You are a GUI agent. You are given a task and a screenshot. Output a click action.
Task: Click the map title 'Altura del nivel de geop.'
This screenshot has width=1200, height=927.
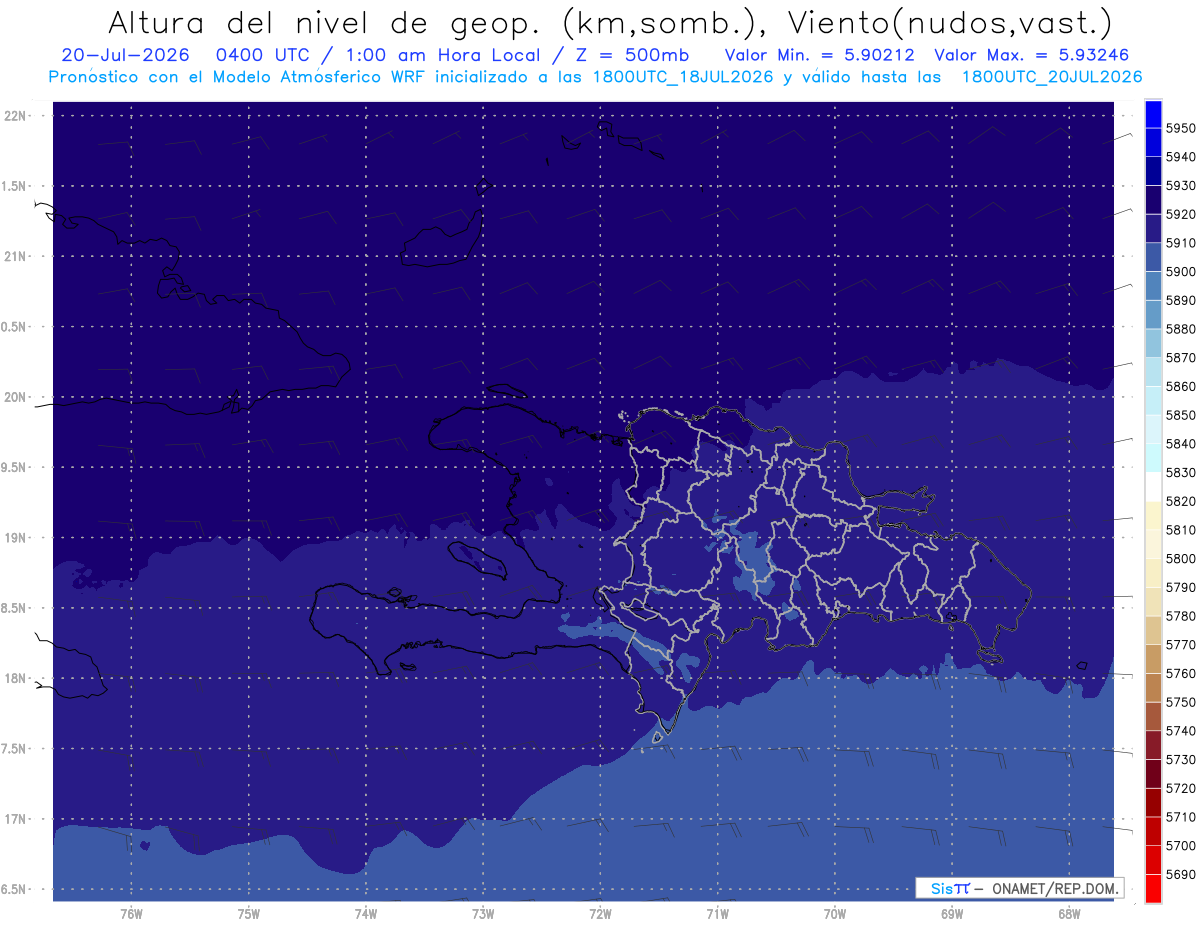pos(327,23)
